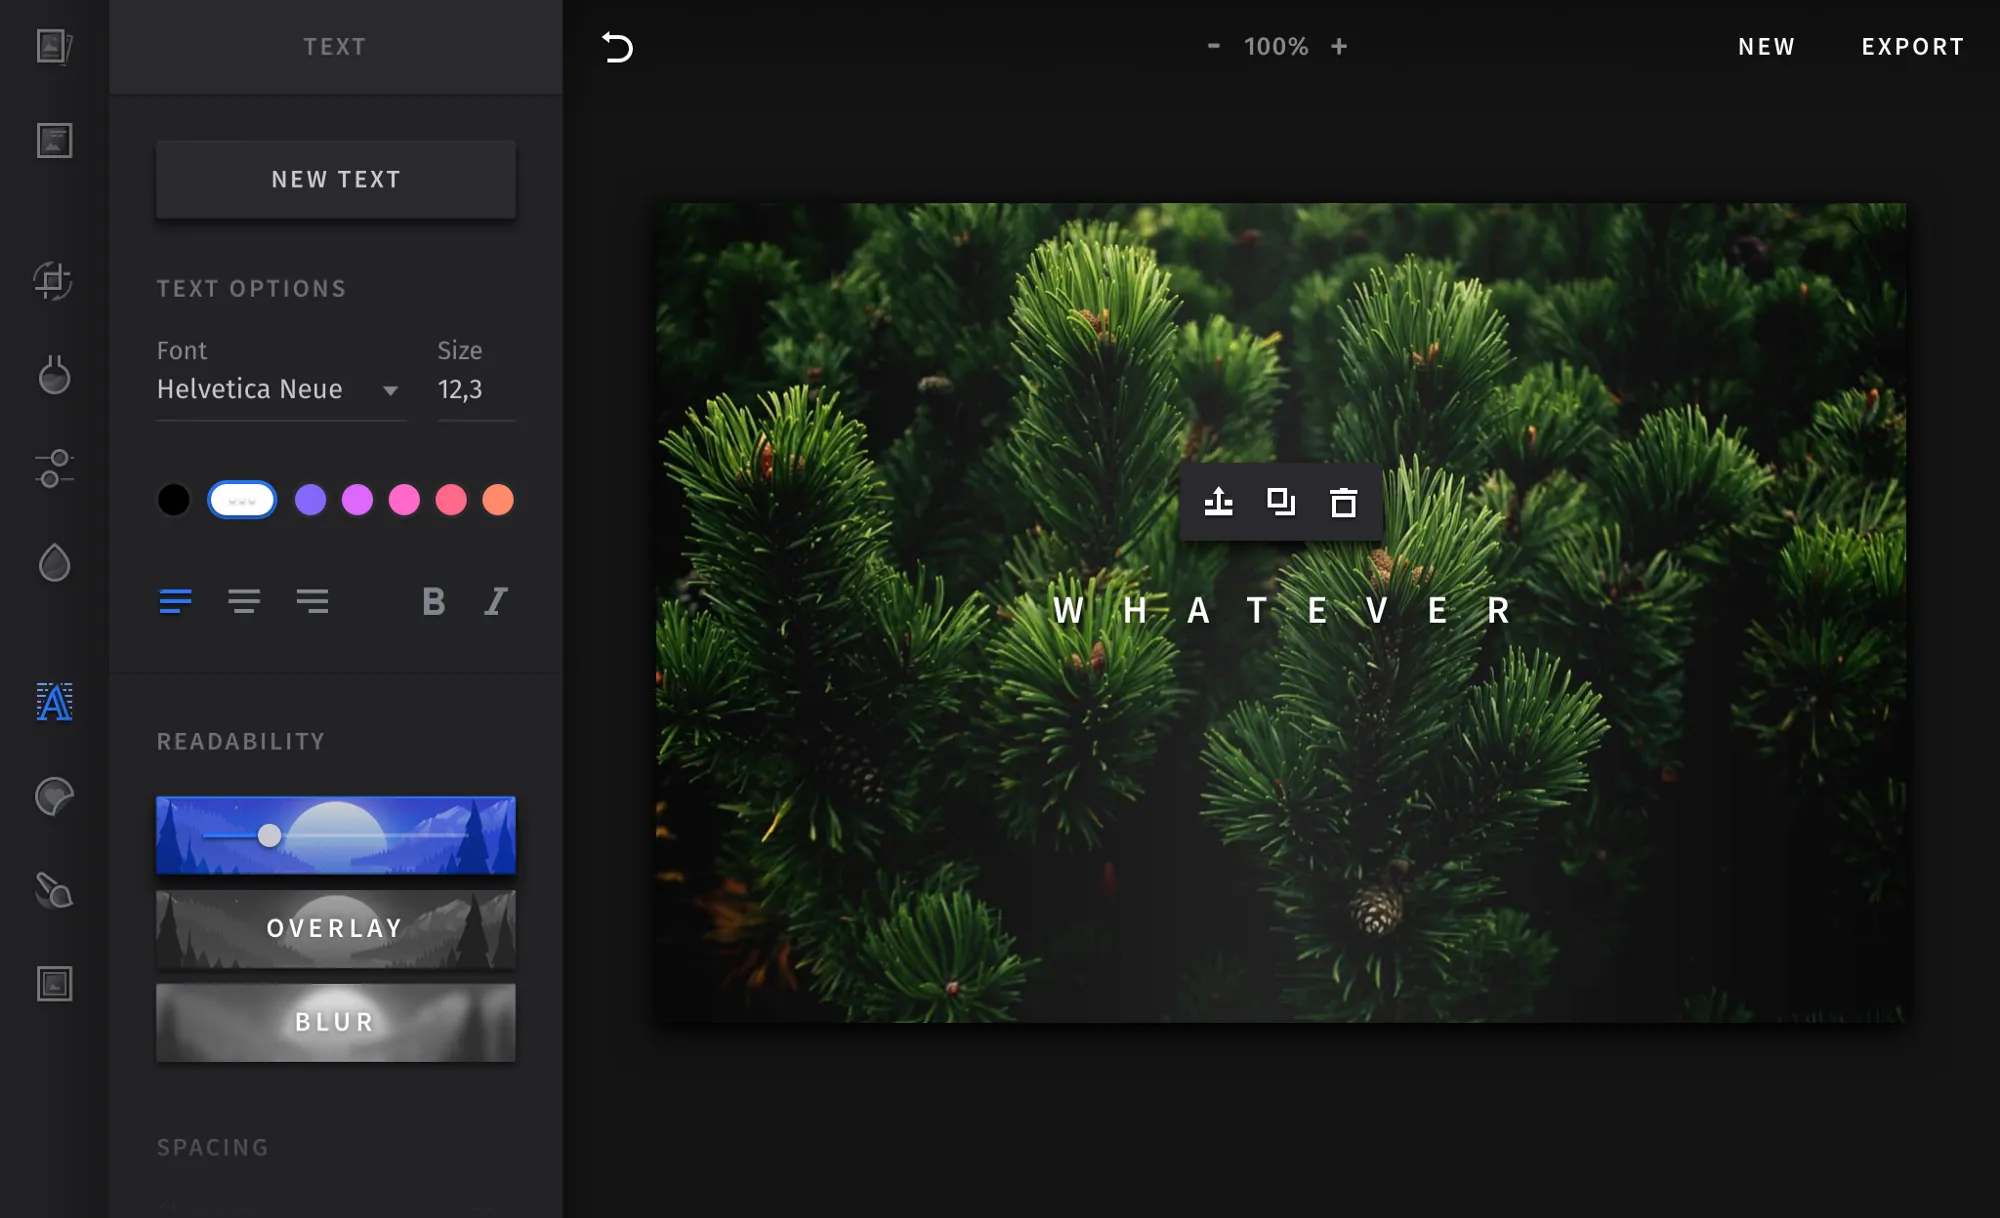The height and width of the screenshot is (1218, 2000).
Task: Pick the coral red color swatch
Action: click(x=451, y=499)
